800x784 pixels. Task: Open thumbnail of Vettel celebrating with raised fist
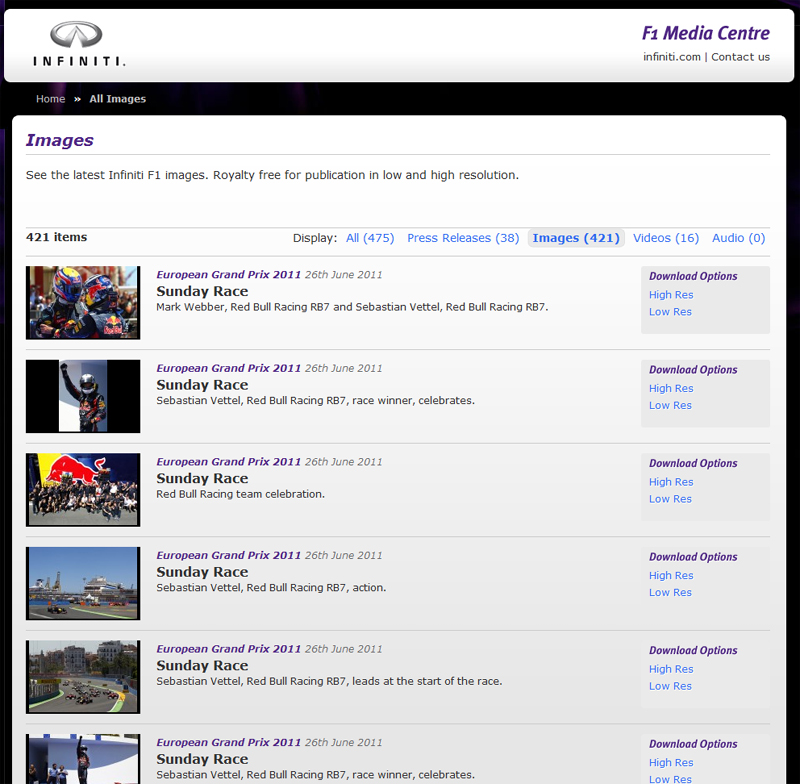pyautogui.click(x=83, y=396)
